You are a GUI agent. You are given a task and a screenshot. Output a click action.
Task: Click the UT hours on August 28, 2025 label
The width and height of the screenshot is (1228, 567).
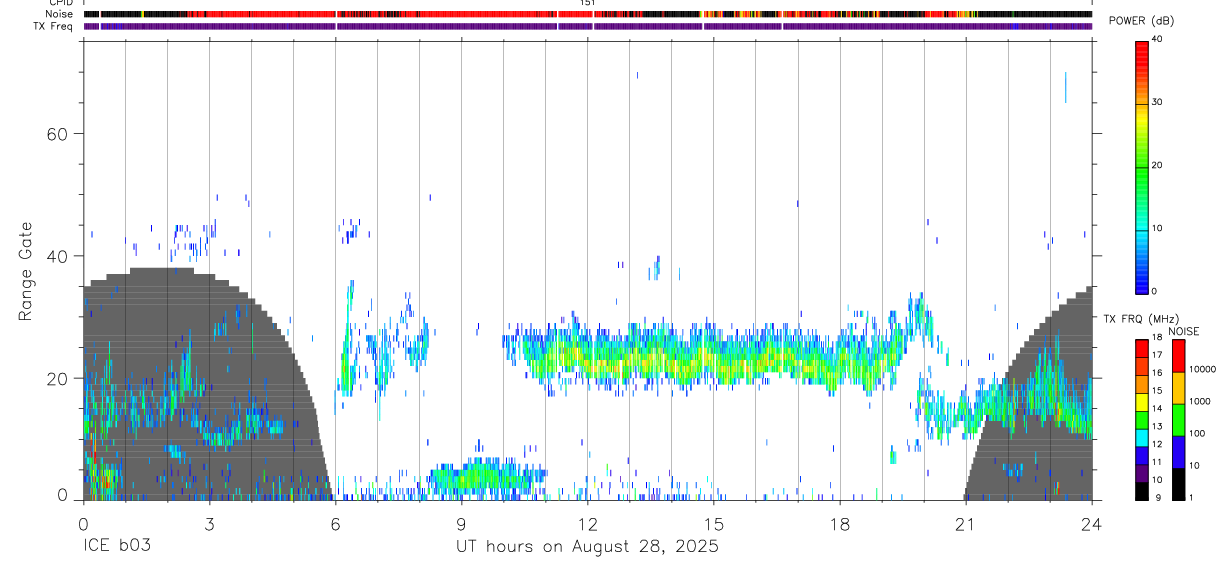click(x=587, y=547)
